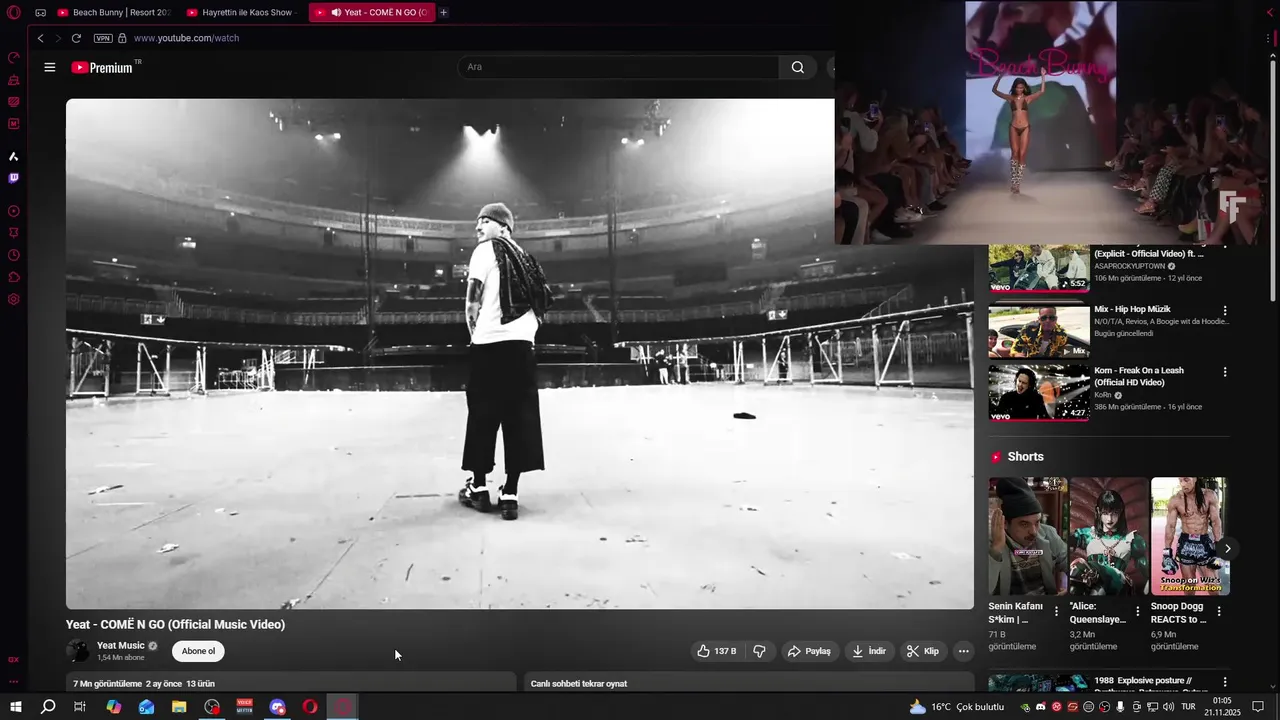Open the sidebar player icon
Viewport: 1280px width, 720px height.
[x=14, y=211]
